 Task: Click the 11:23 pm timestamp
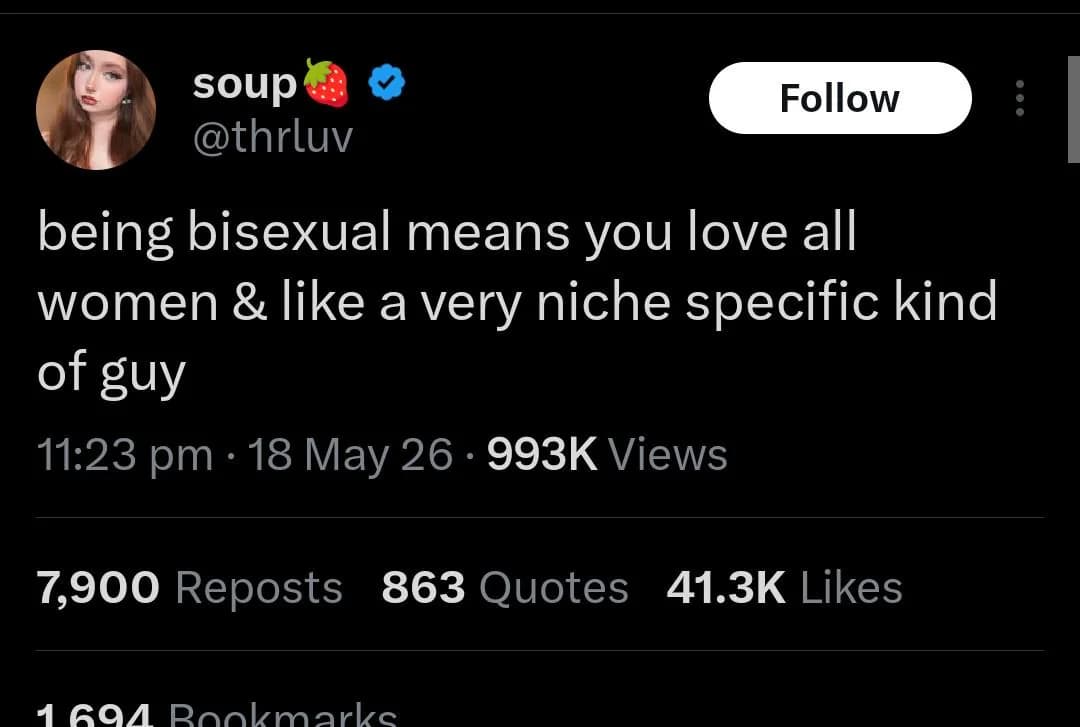(125, 455)
